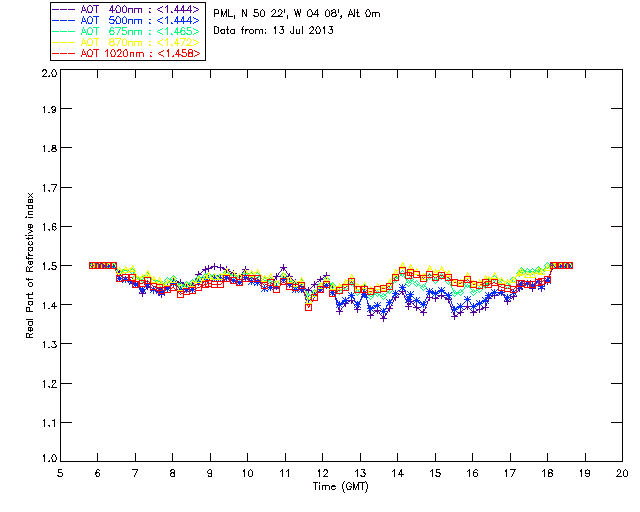Click the AOT 870nm legend entry
Image resolution: width=640 pixels, height=512 pixels.
(x=127, y=42)
